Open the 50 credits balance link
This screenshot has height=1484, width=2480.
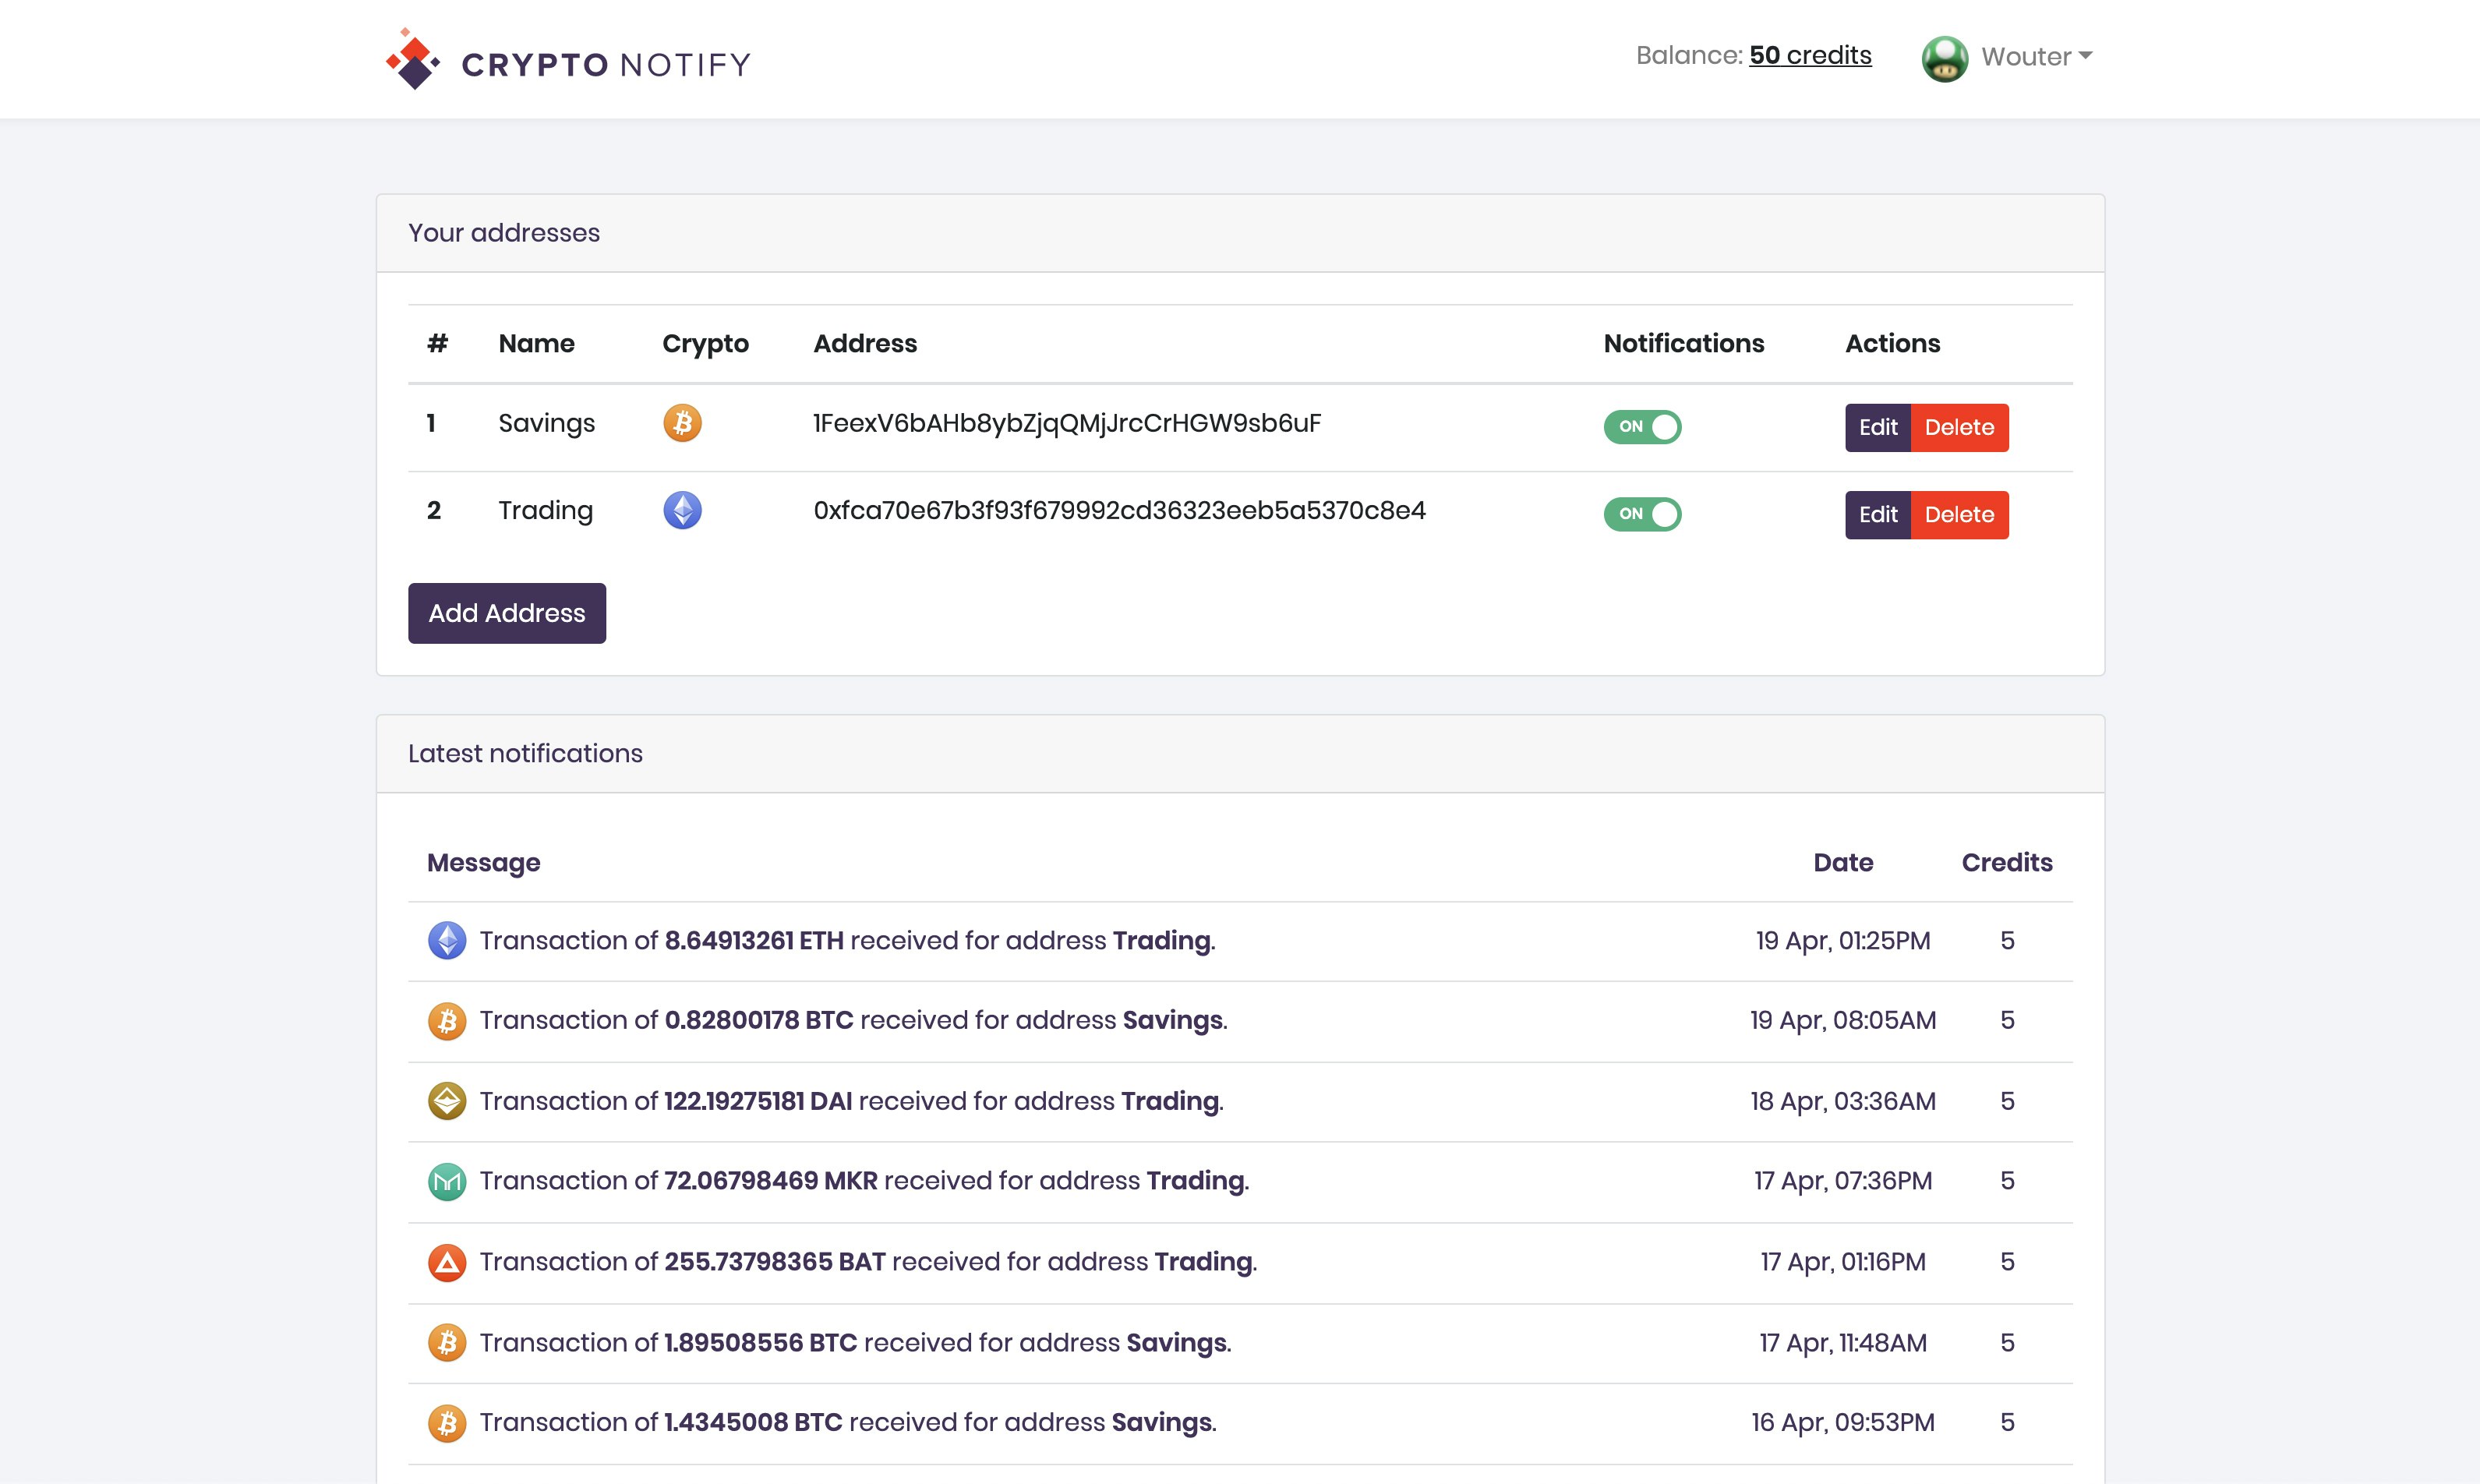(1808, 55)
